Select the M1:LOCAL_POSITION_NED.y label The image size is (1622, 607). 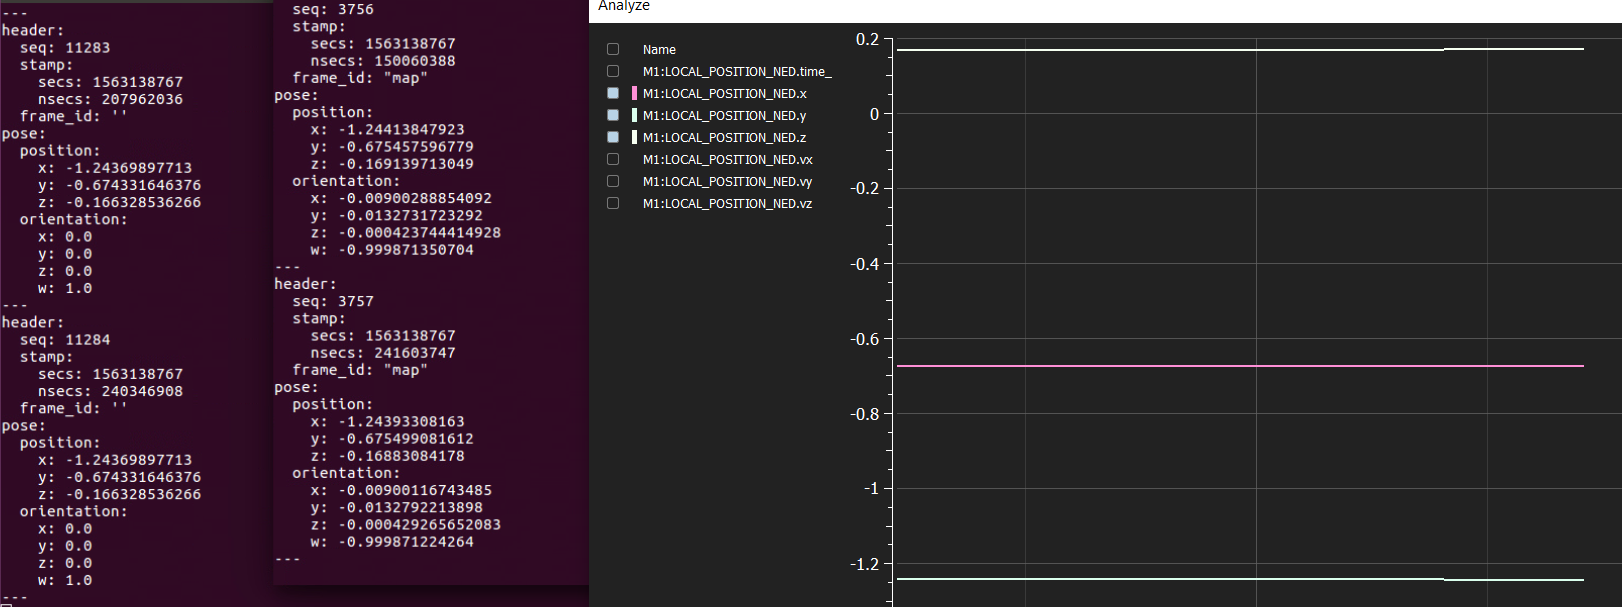(725, 116)
